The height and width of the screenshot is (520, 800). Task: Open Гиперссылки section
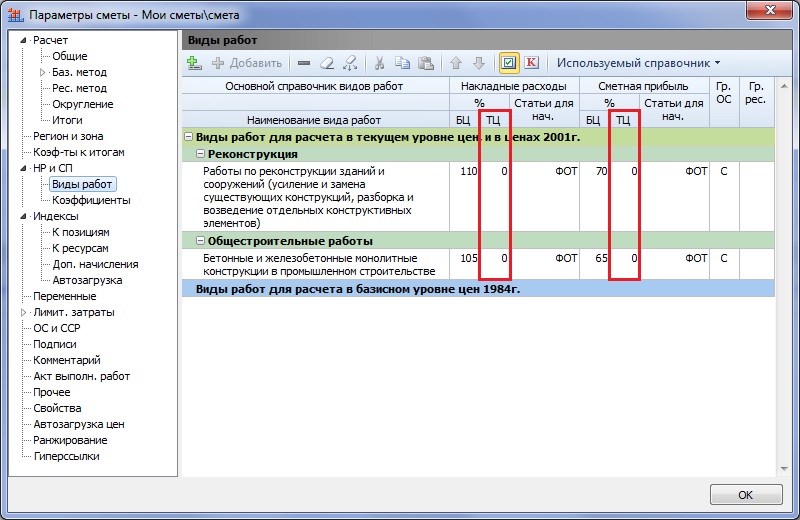tap(66, 456)
